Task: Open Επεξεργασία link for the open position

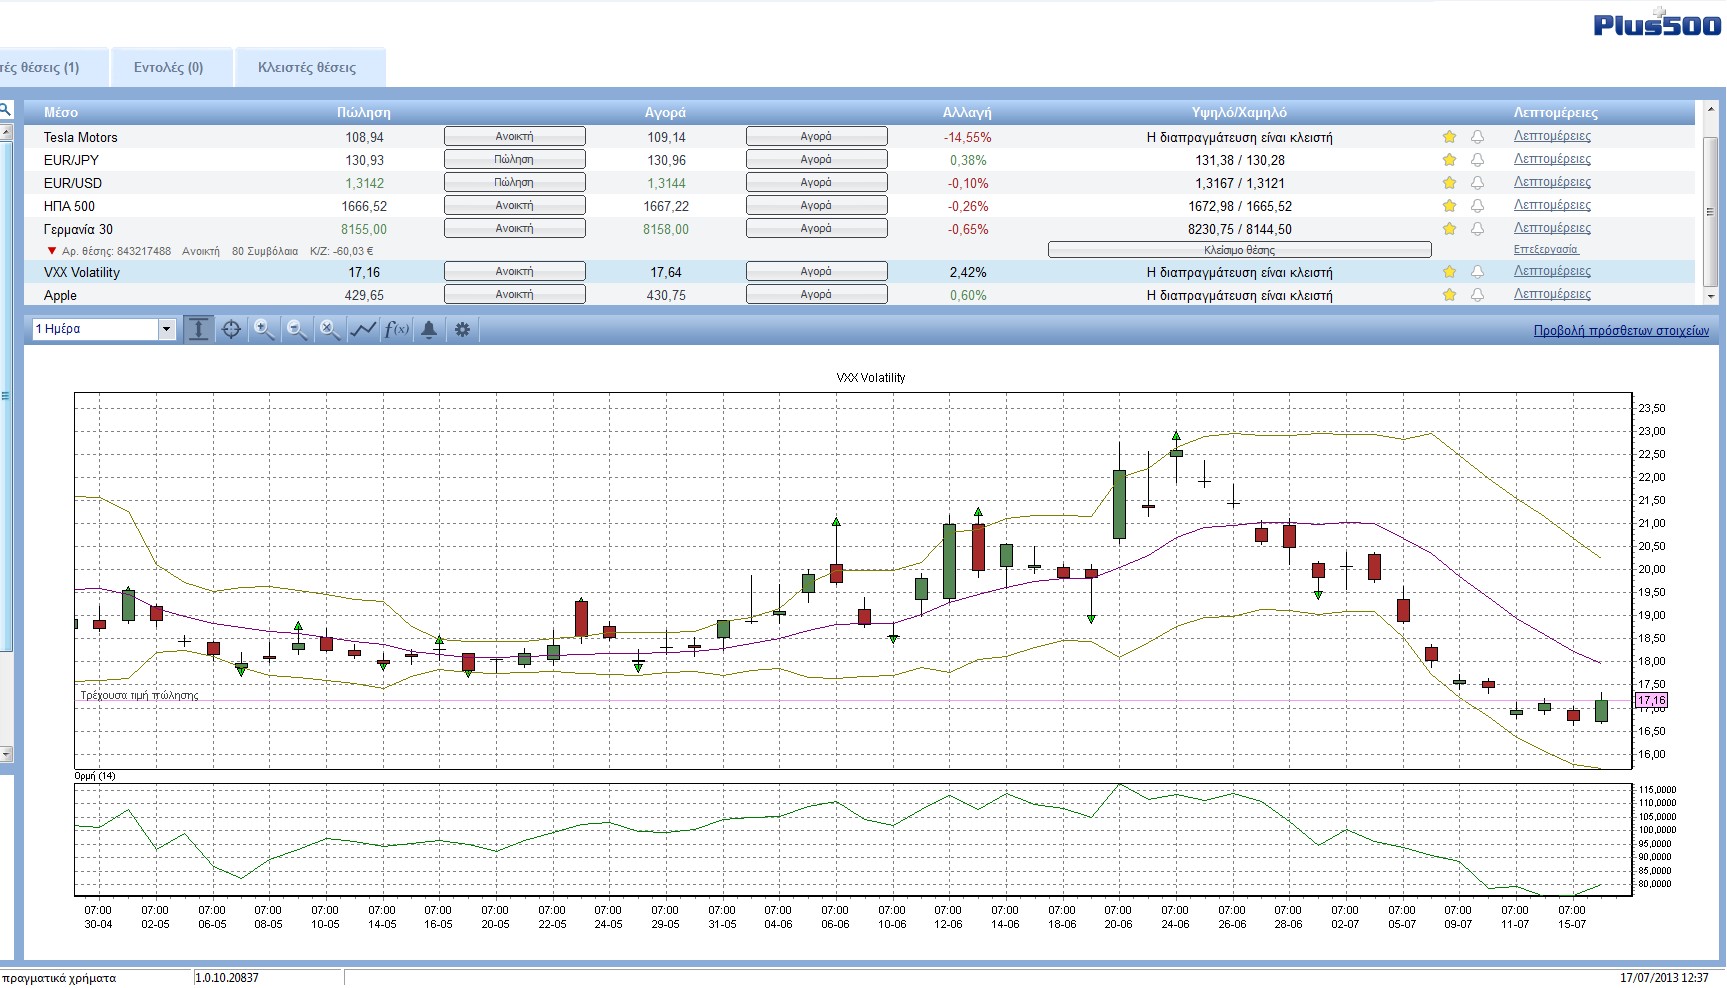Action: 1546,250
